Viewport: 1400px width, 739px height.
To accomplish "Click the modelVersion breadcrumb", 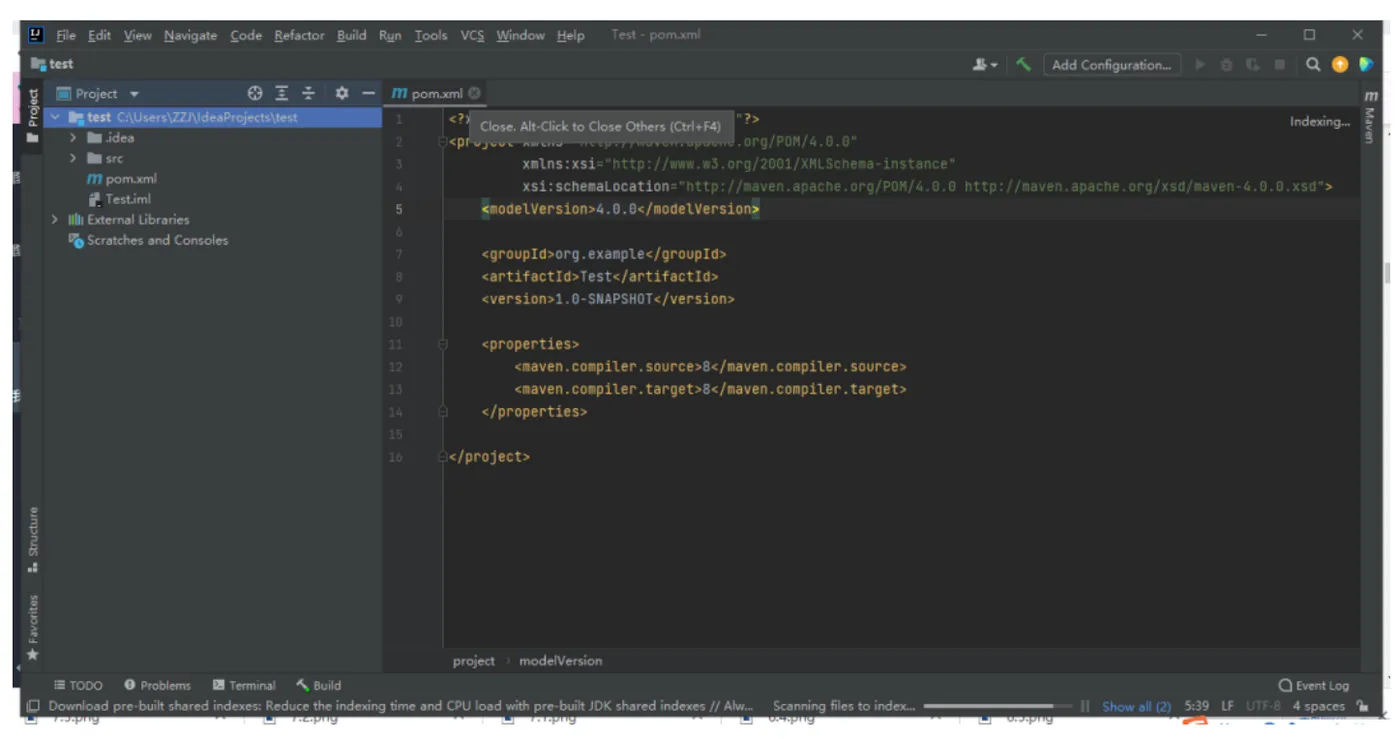I will [x=560, y=661].
